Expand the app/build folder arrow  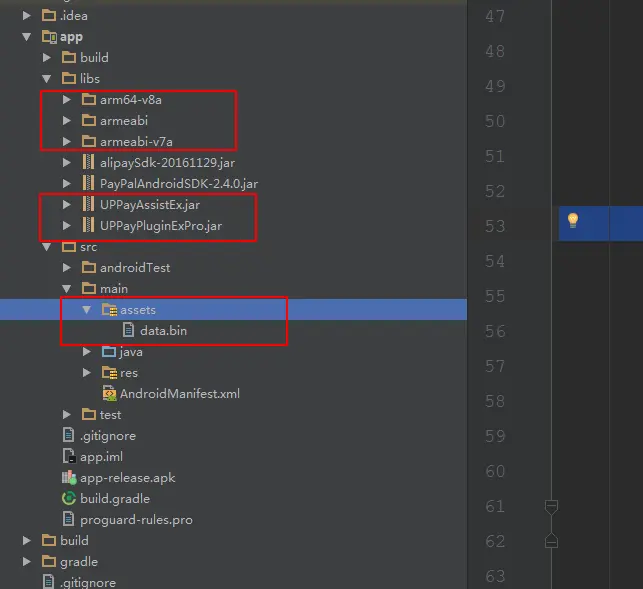coord(47,57)
